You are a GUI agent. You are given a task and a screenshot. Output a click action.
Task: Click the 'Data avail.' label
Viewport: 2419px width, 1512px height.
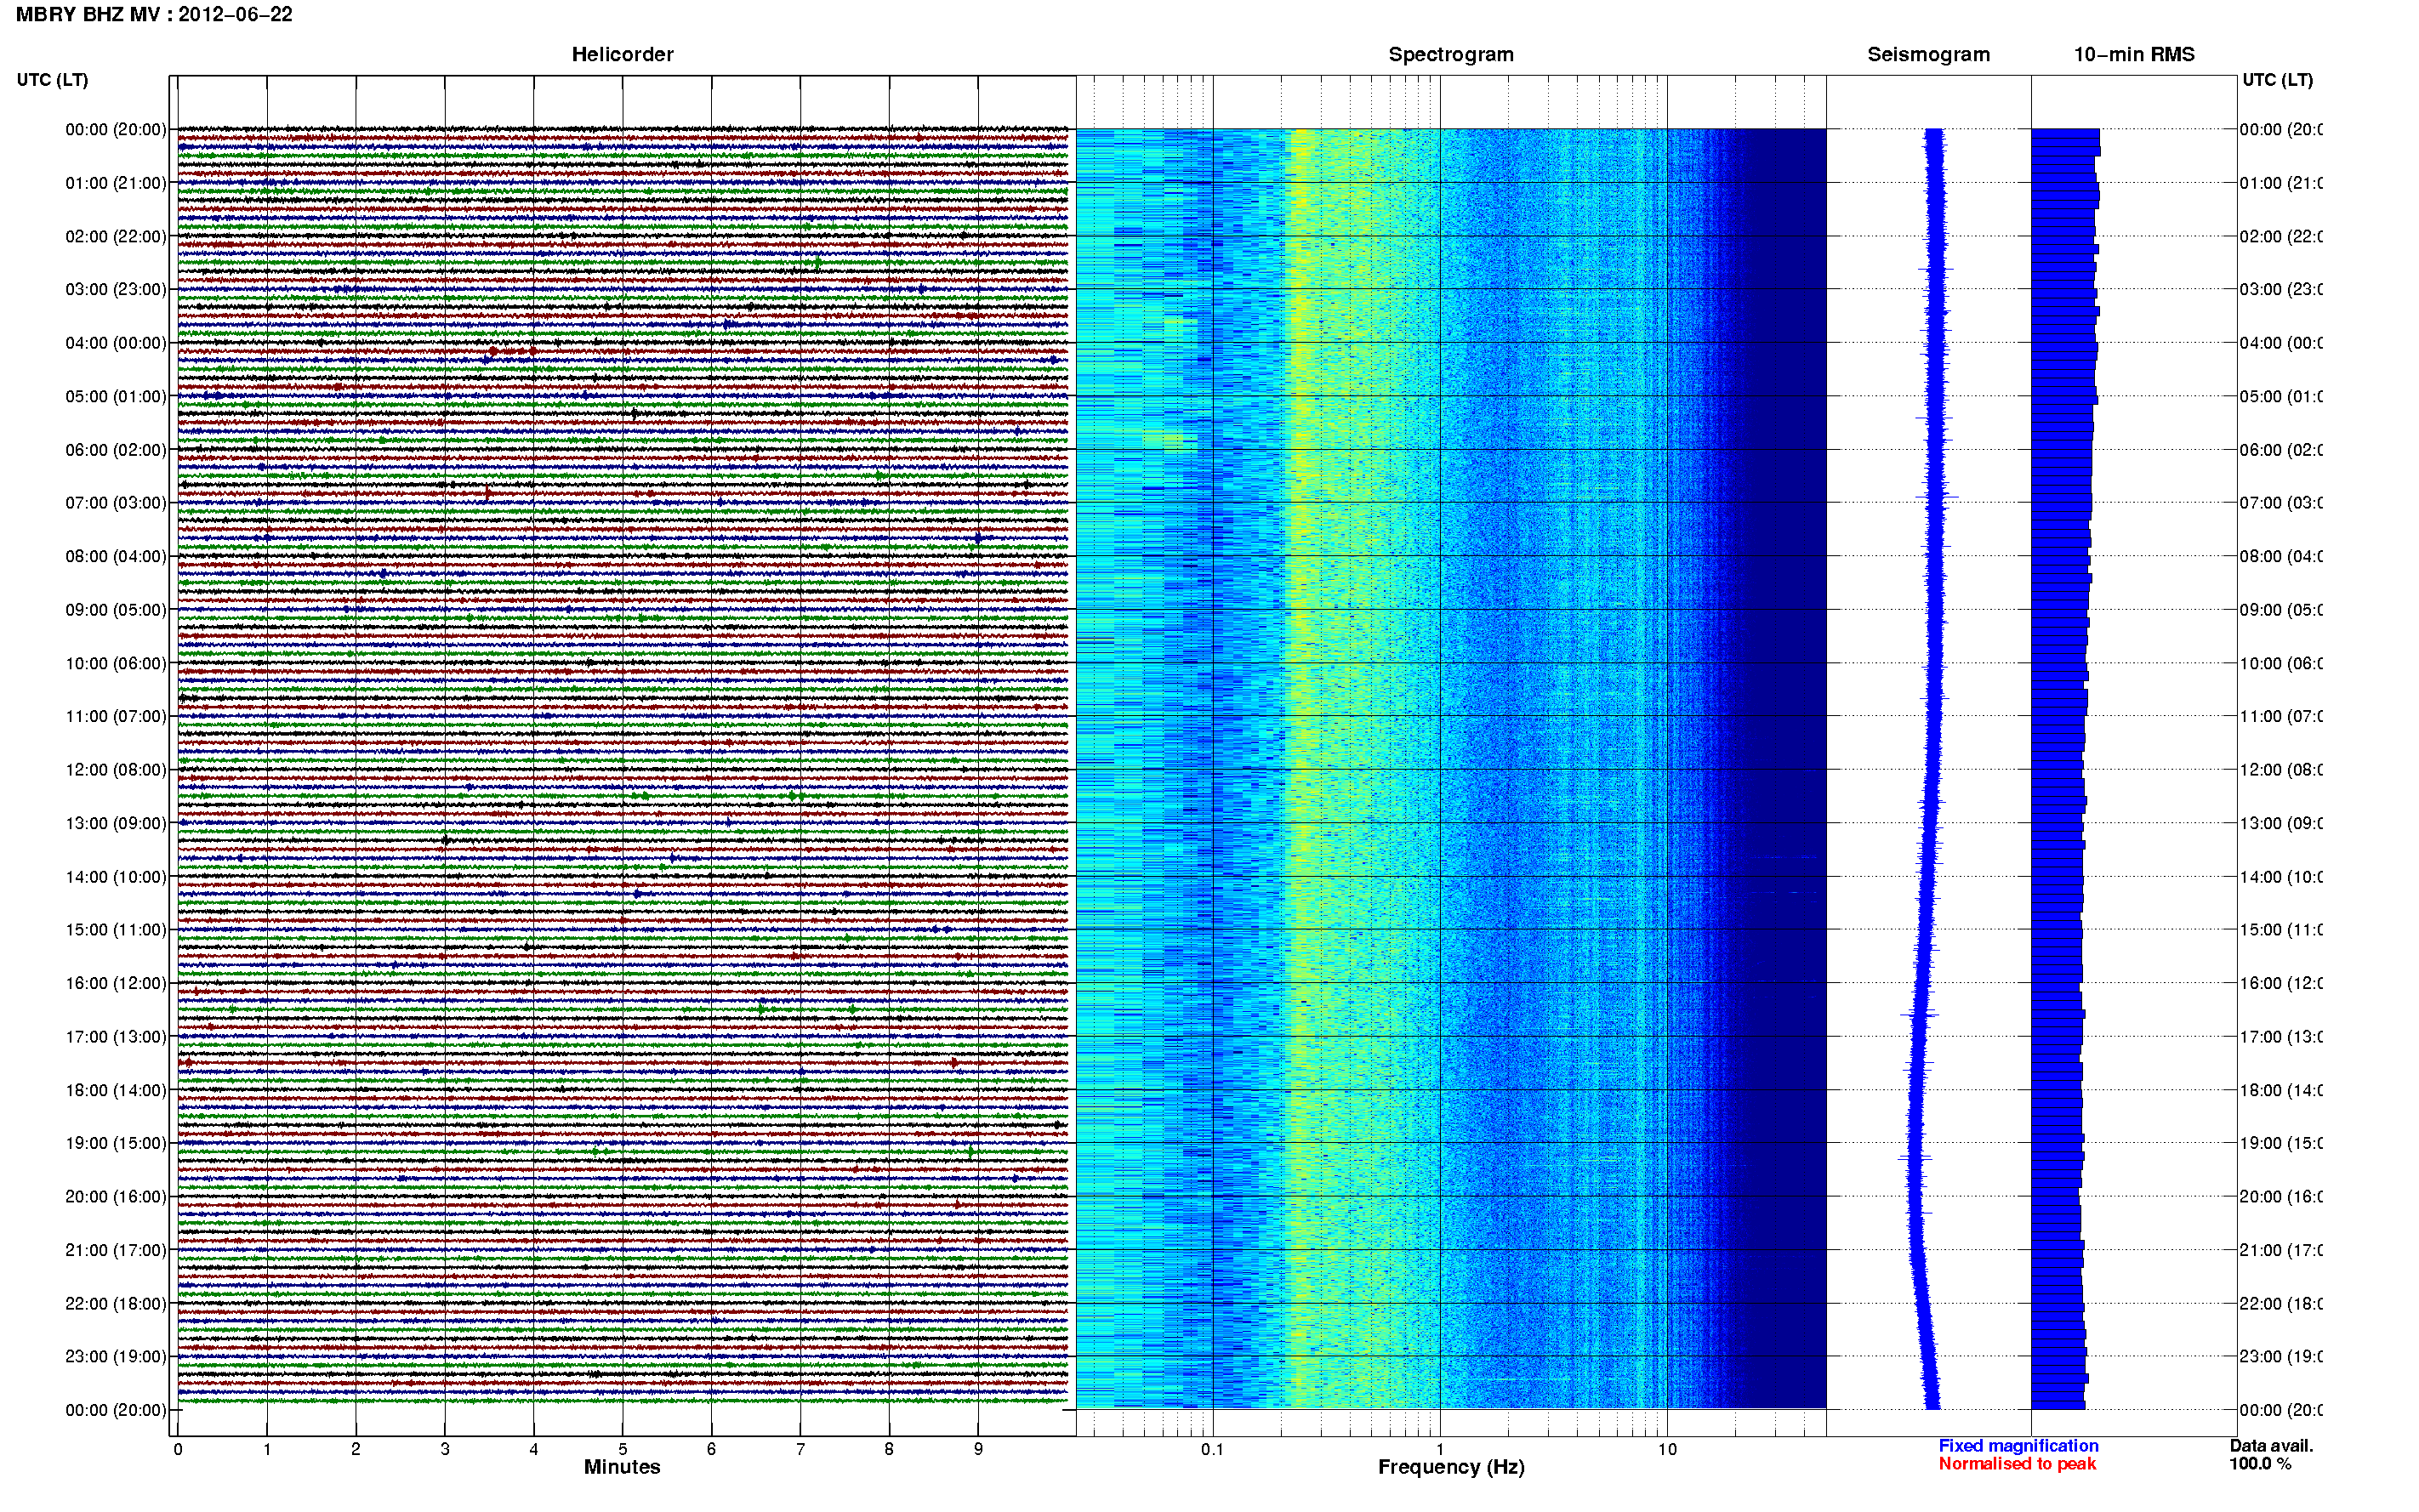coord(2271,1446)
